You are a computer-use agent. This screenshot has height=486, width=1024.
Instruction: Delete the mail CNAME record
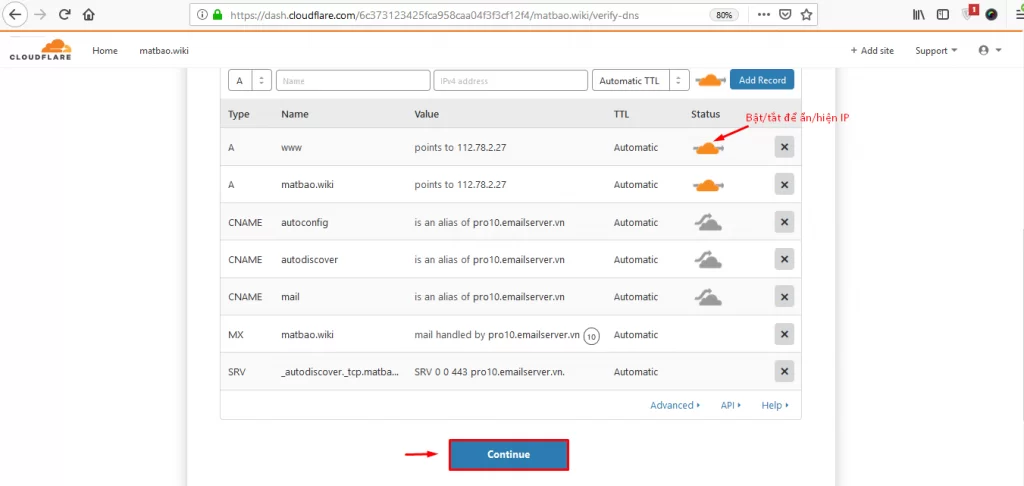pyautogui.click(x=784, y=297)
